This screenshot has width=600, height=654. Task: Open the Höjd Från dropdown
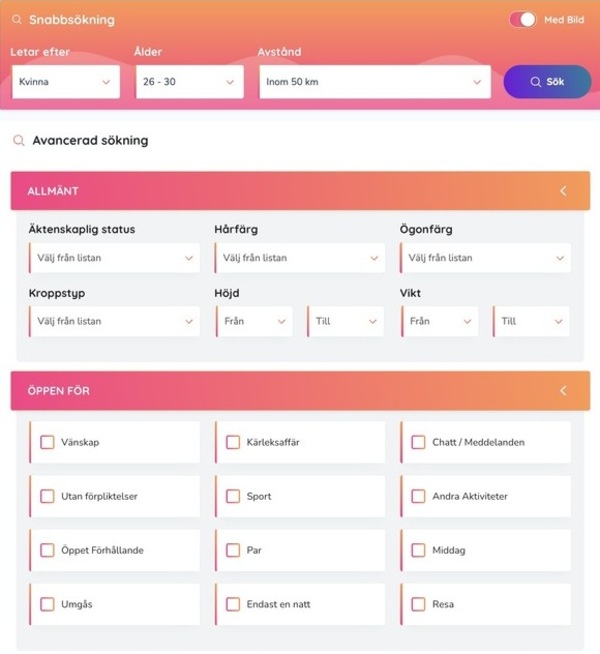click(x=254, y=322)
